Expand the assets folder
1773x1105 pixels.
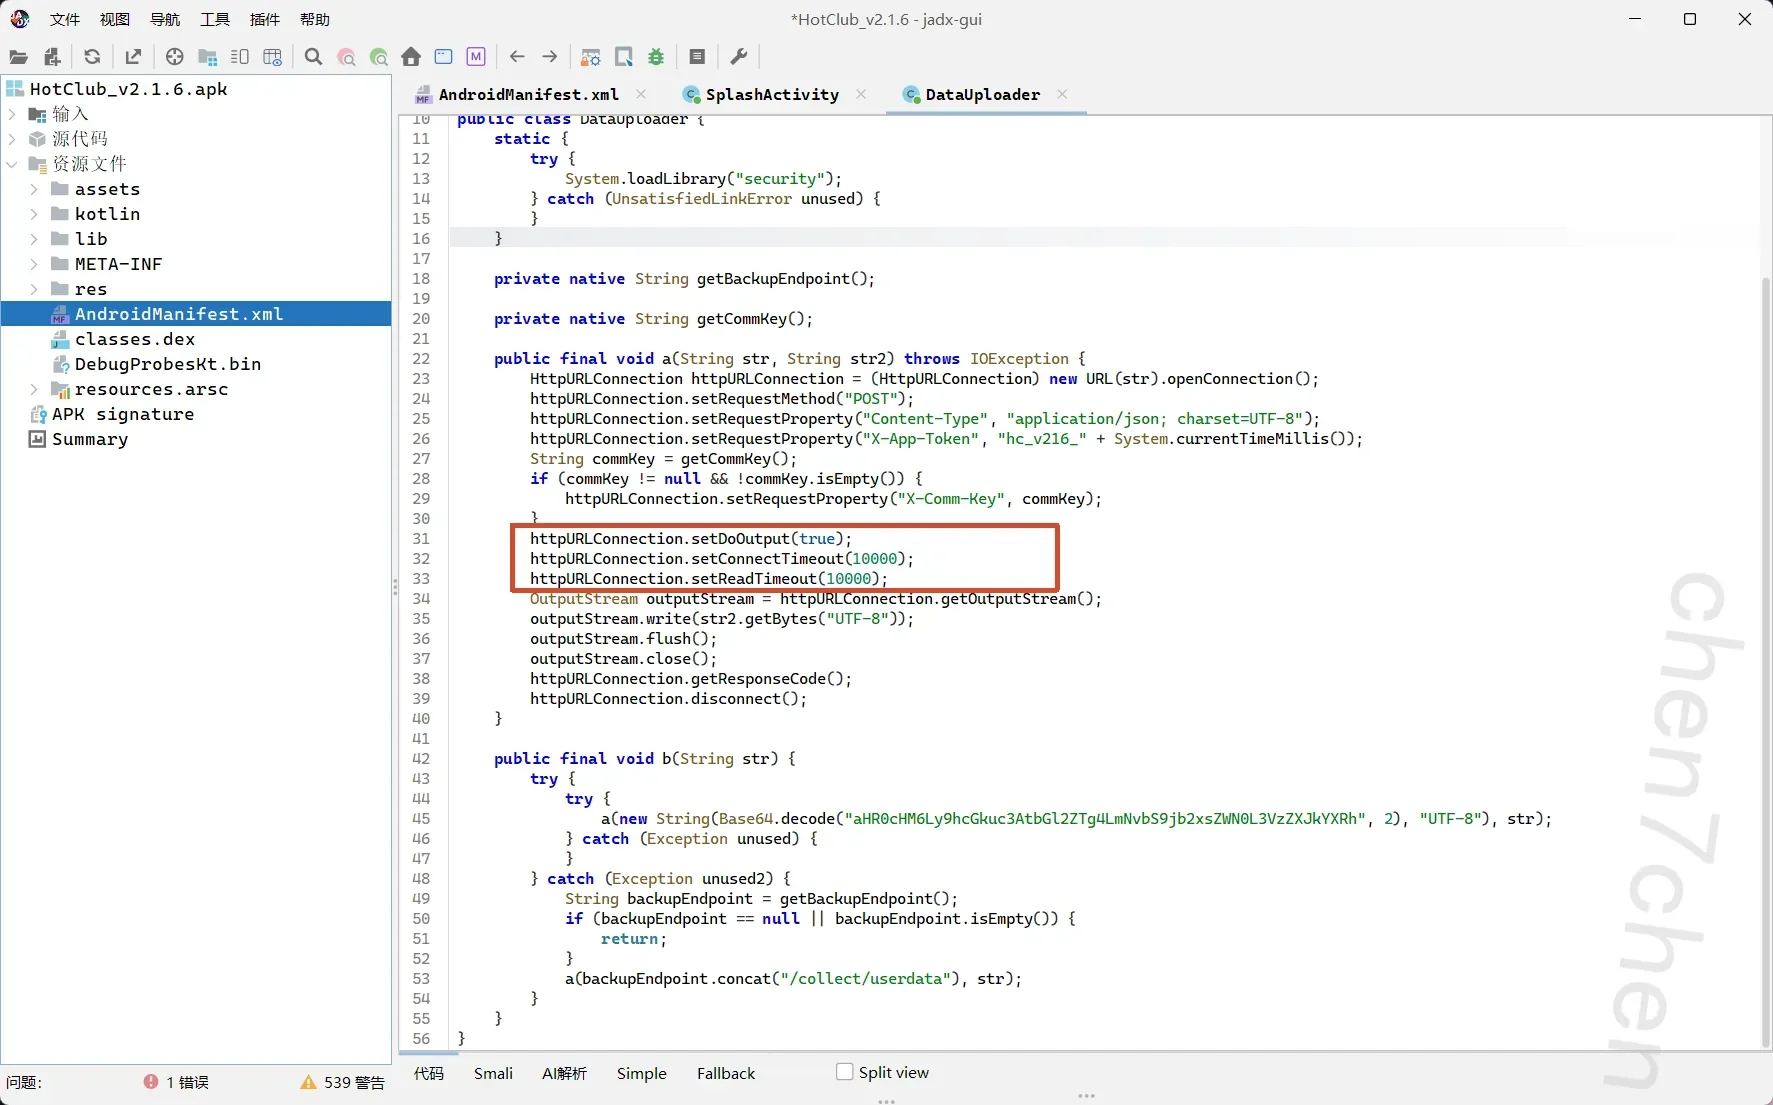coord(34,189)
